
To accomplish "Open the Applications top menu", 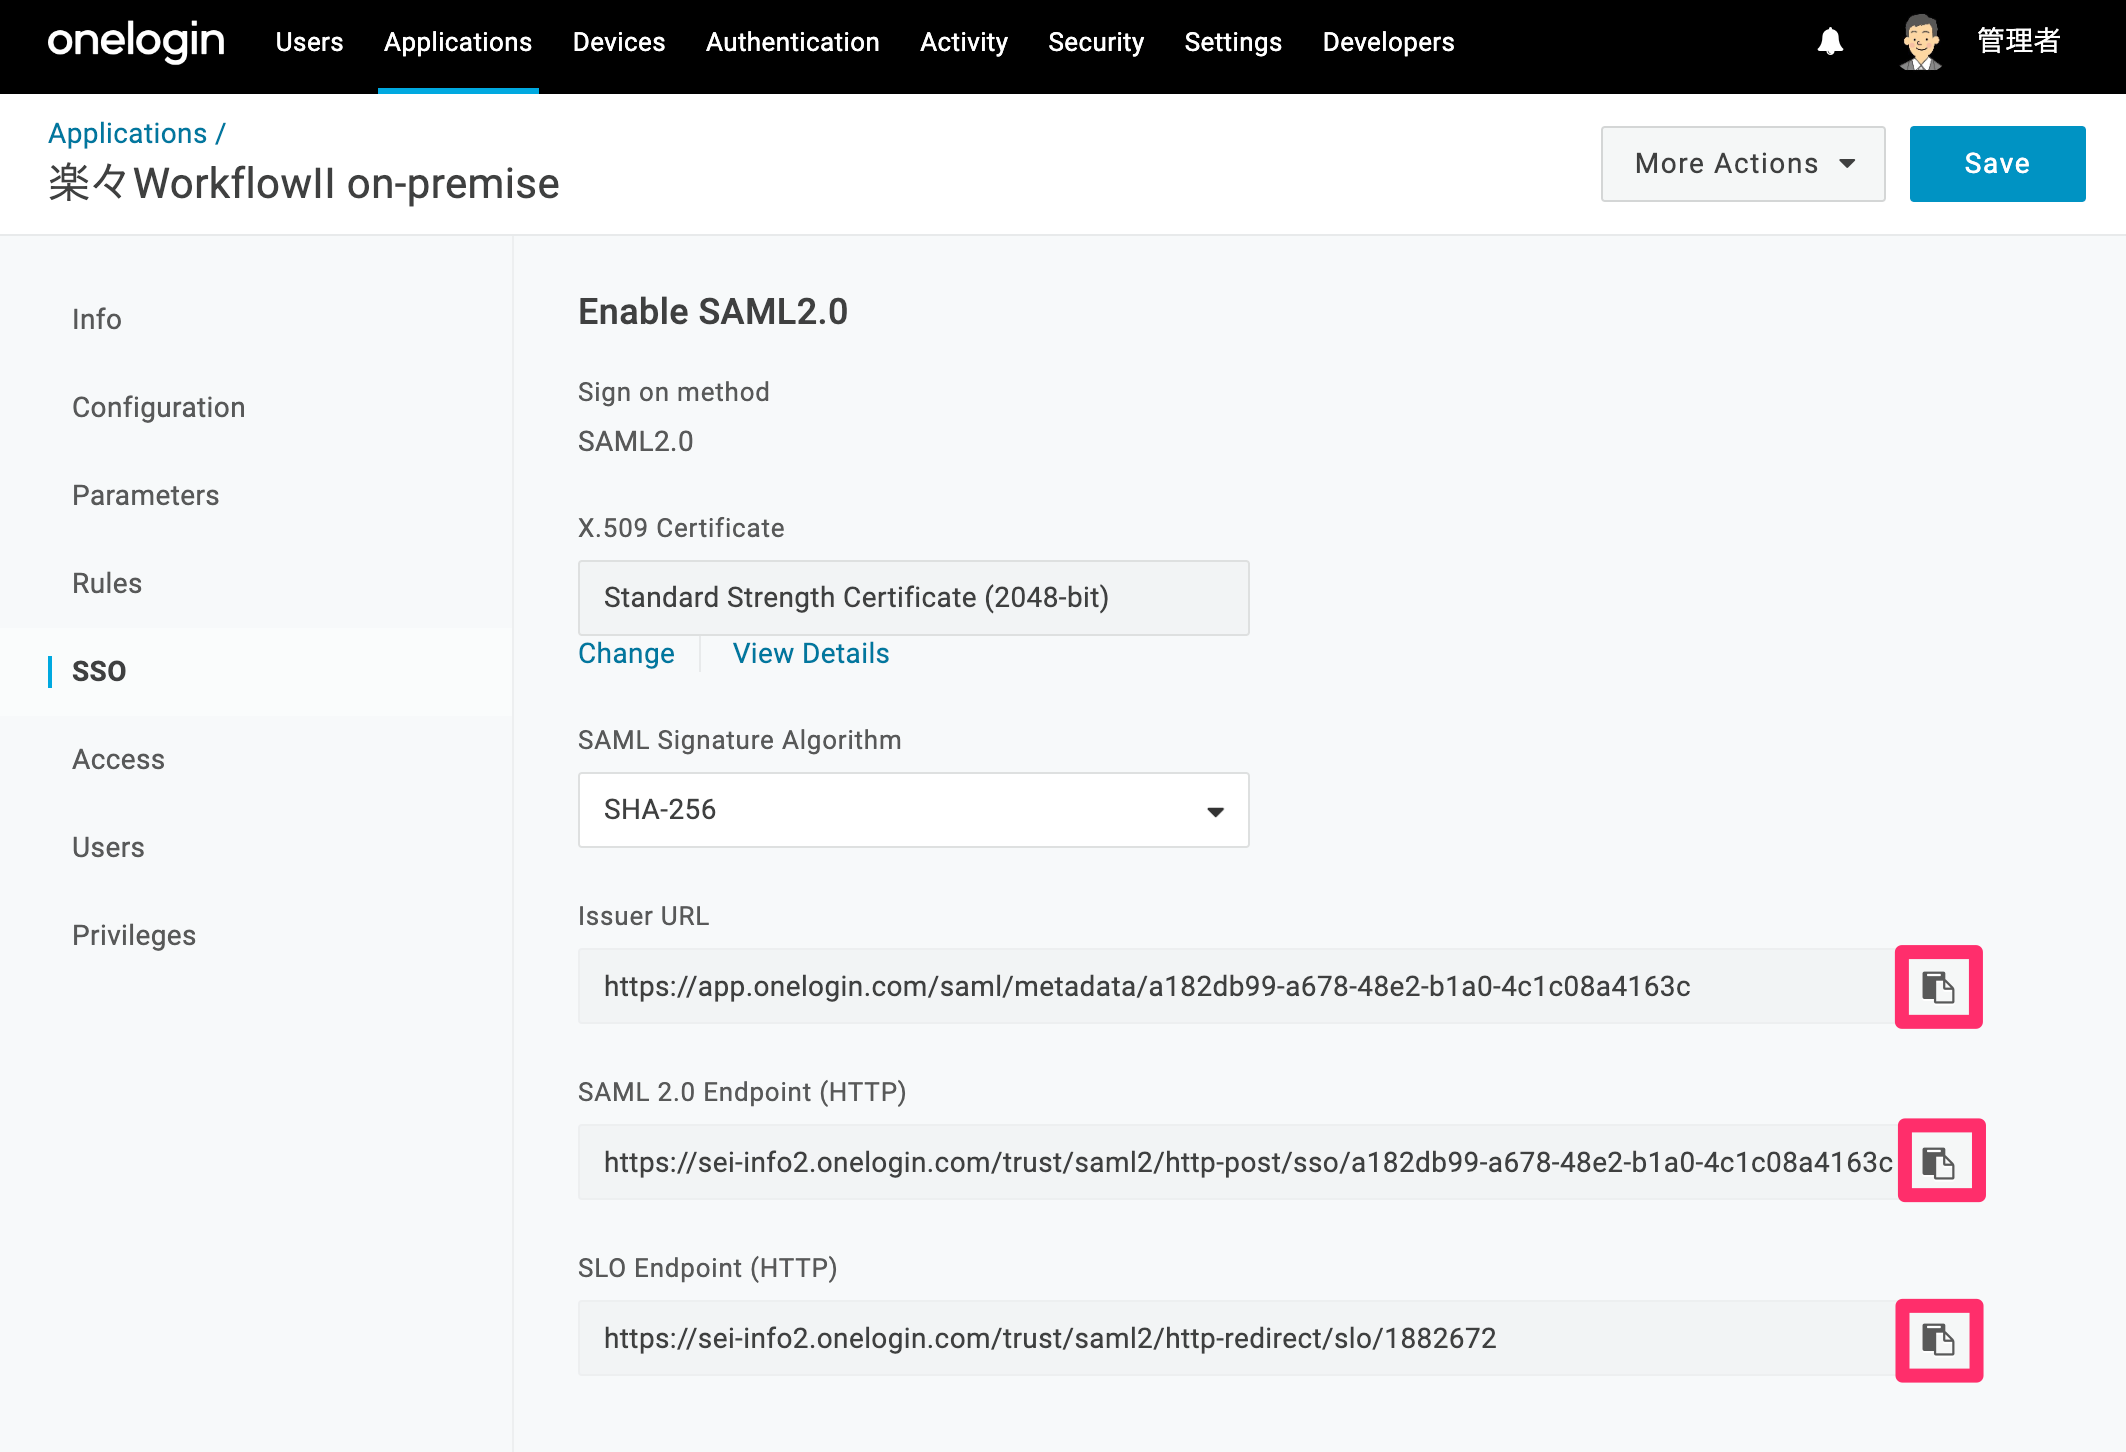I will coord(458,42).
